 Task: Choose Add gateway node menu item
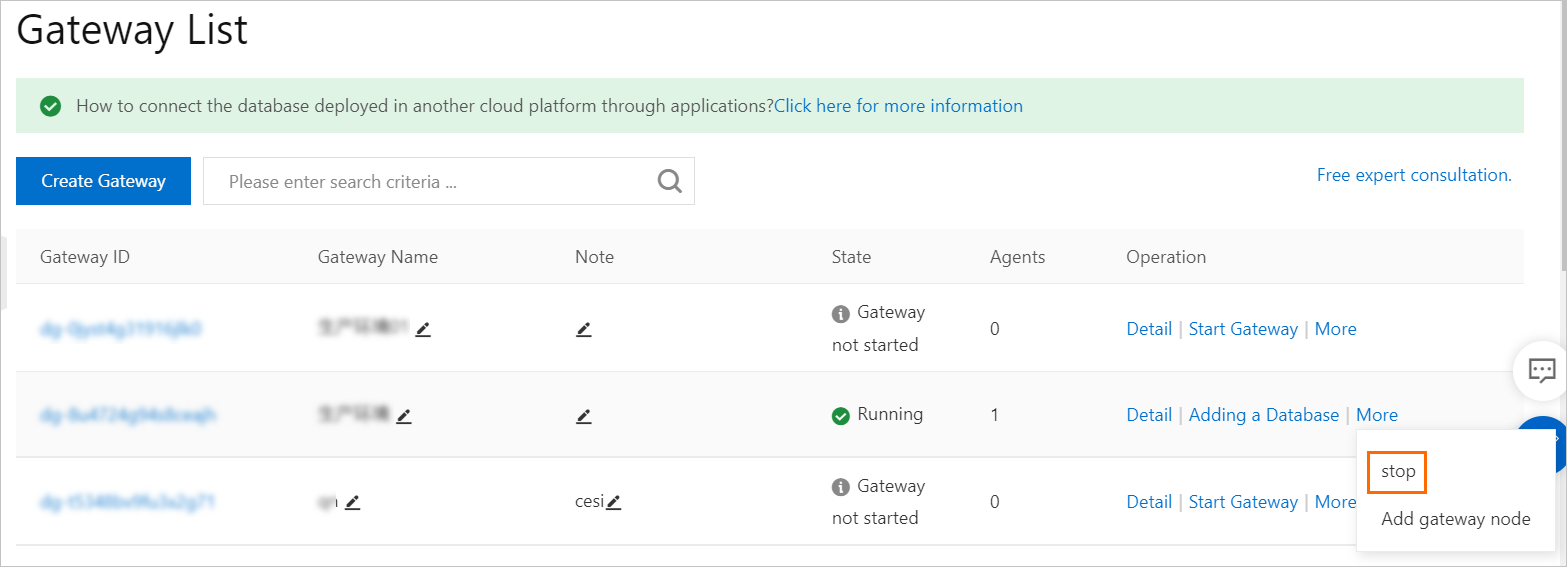click(x=1455, y=519)
